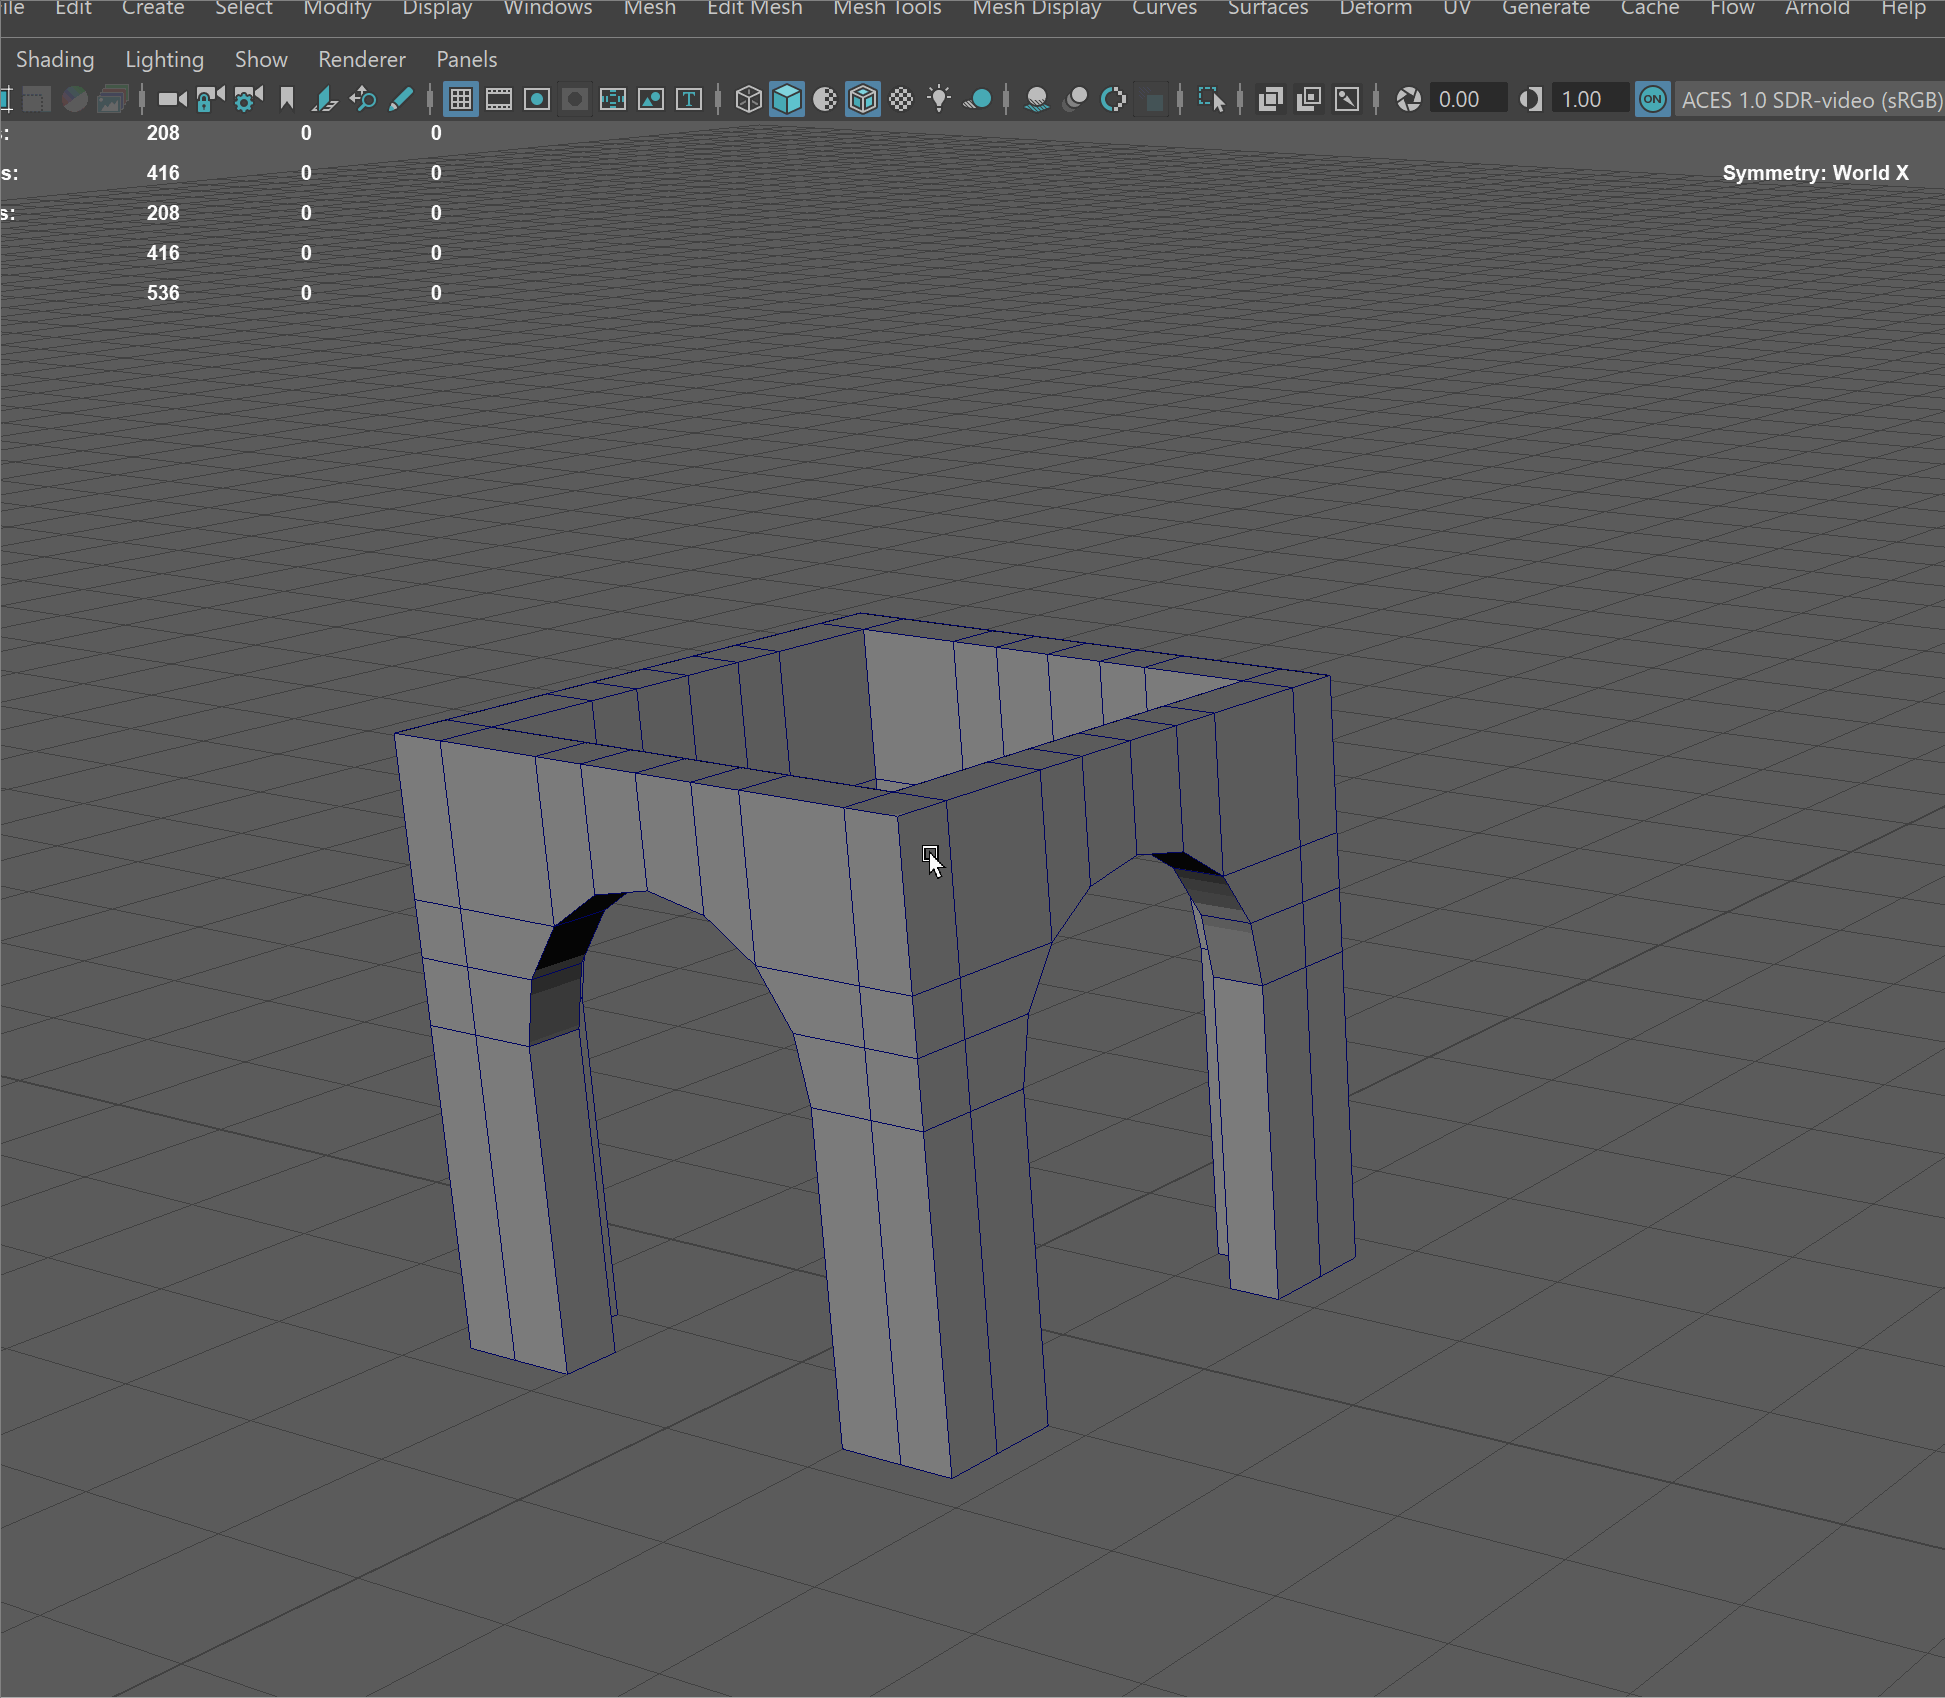Image resolution: width=1945 pixels, height=1698 pixels.
Task: Click the camera Bookmarks icon
Action: click(287, 99)
